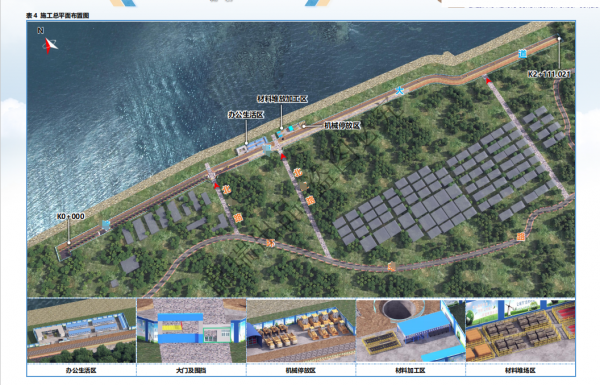Click the orange '环' ring road label

point(271,242)
